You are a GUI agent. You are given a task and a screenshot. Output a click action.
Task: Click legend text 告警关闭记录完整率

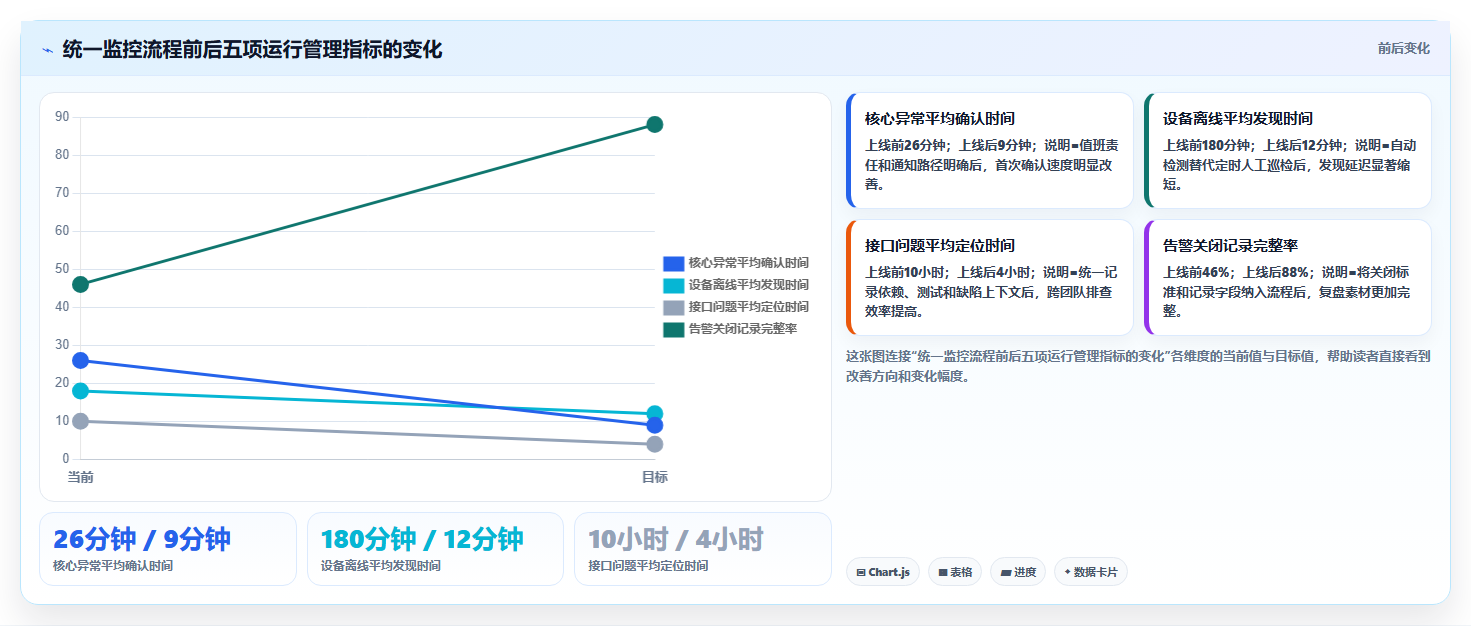(742, 329)
